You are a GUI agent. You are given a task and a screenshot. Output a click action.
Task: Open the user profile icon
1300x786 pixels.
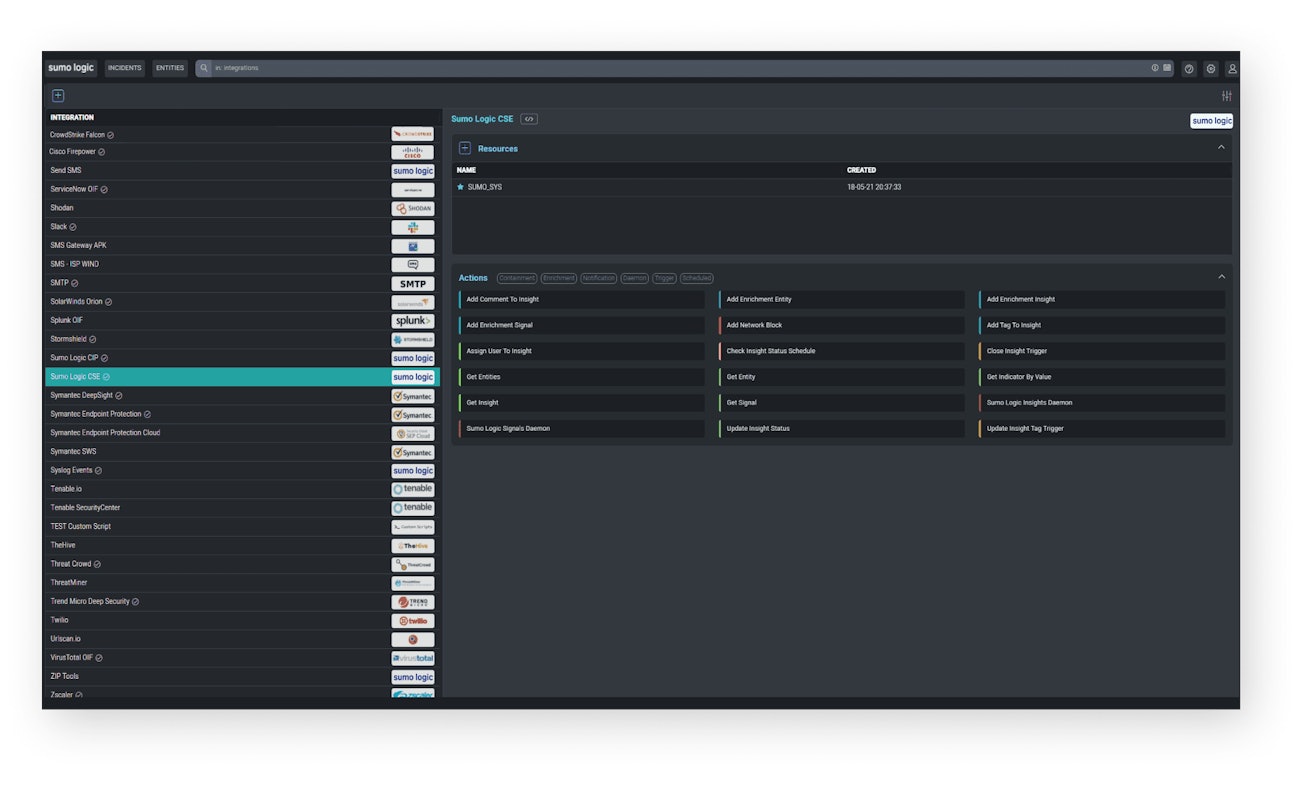[1232, 69]
